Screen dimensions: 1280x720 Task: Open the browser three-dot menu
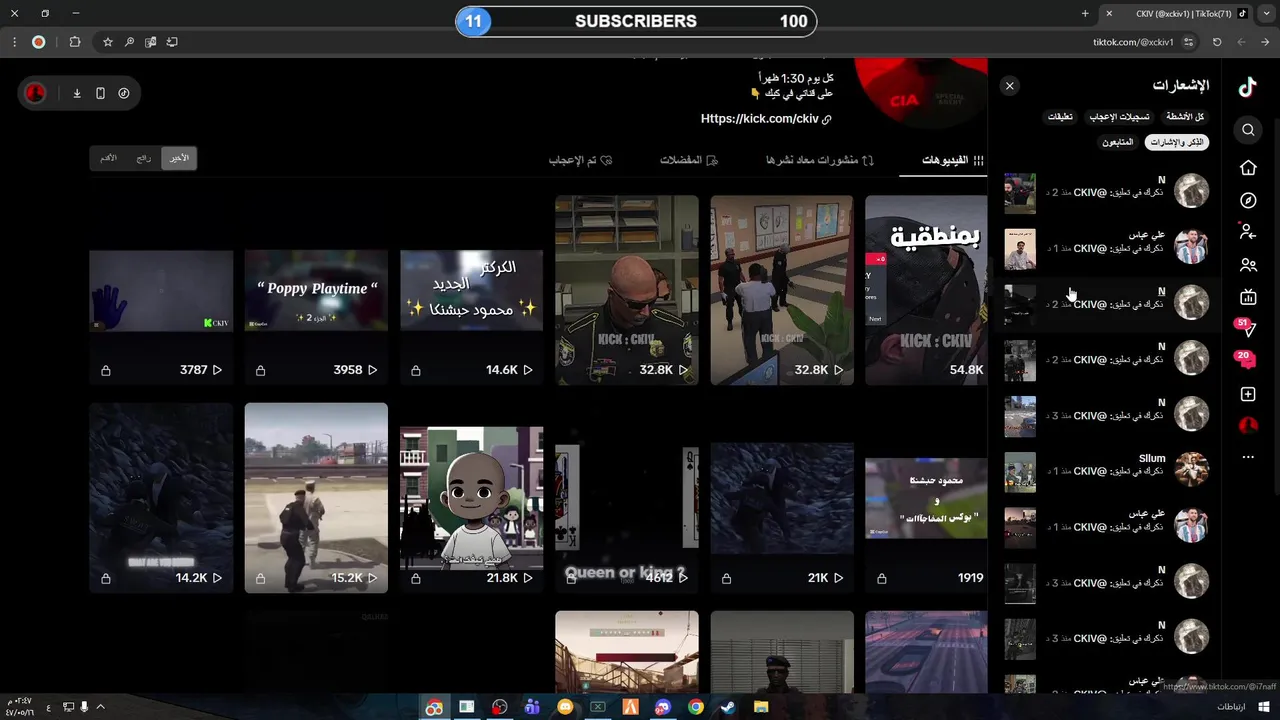click(x=14, y=42)
